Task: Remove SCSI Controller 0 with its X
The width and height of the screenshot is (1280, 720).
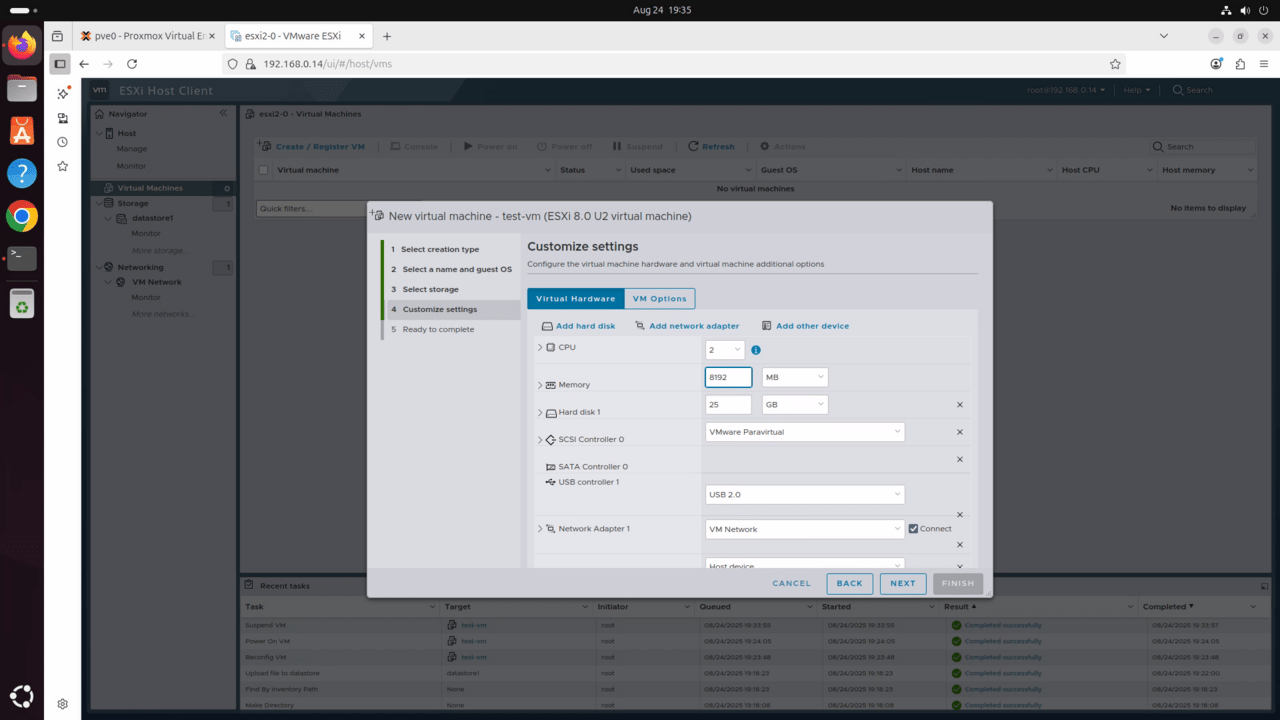Action: 960,432
